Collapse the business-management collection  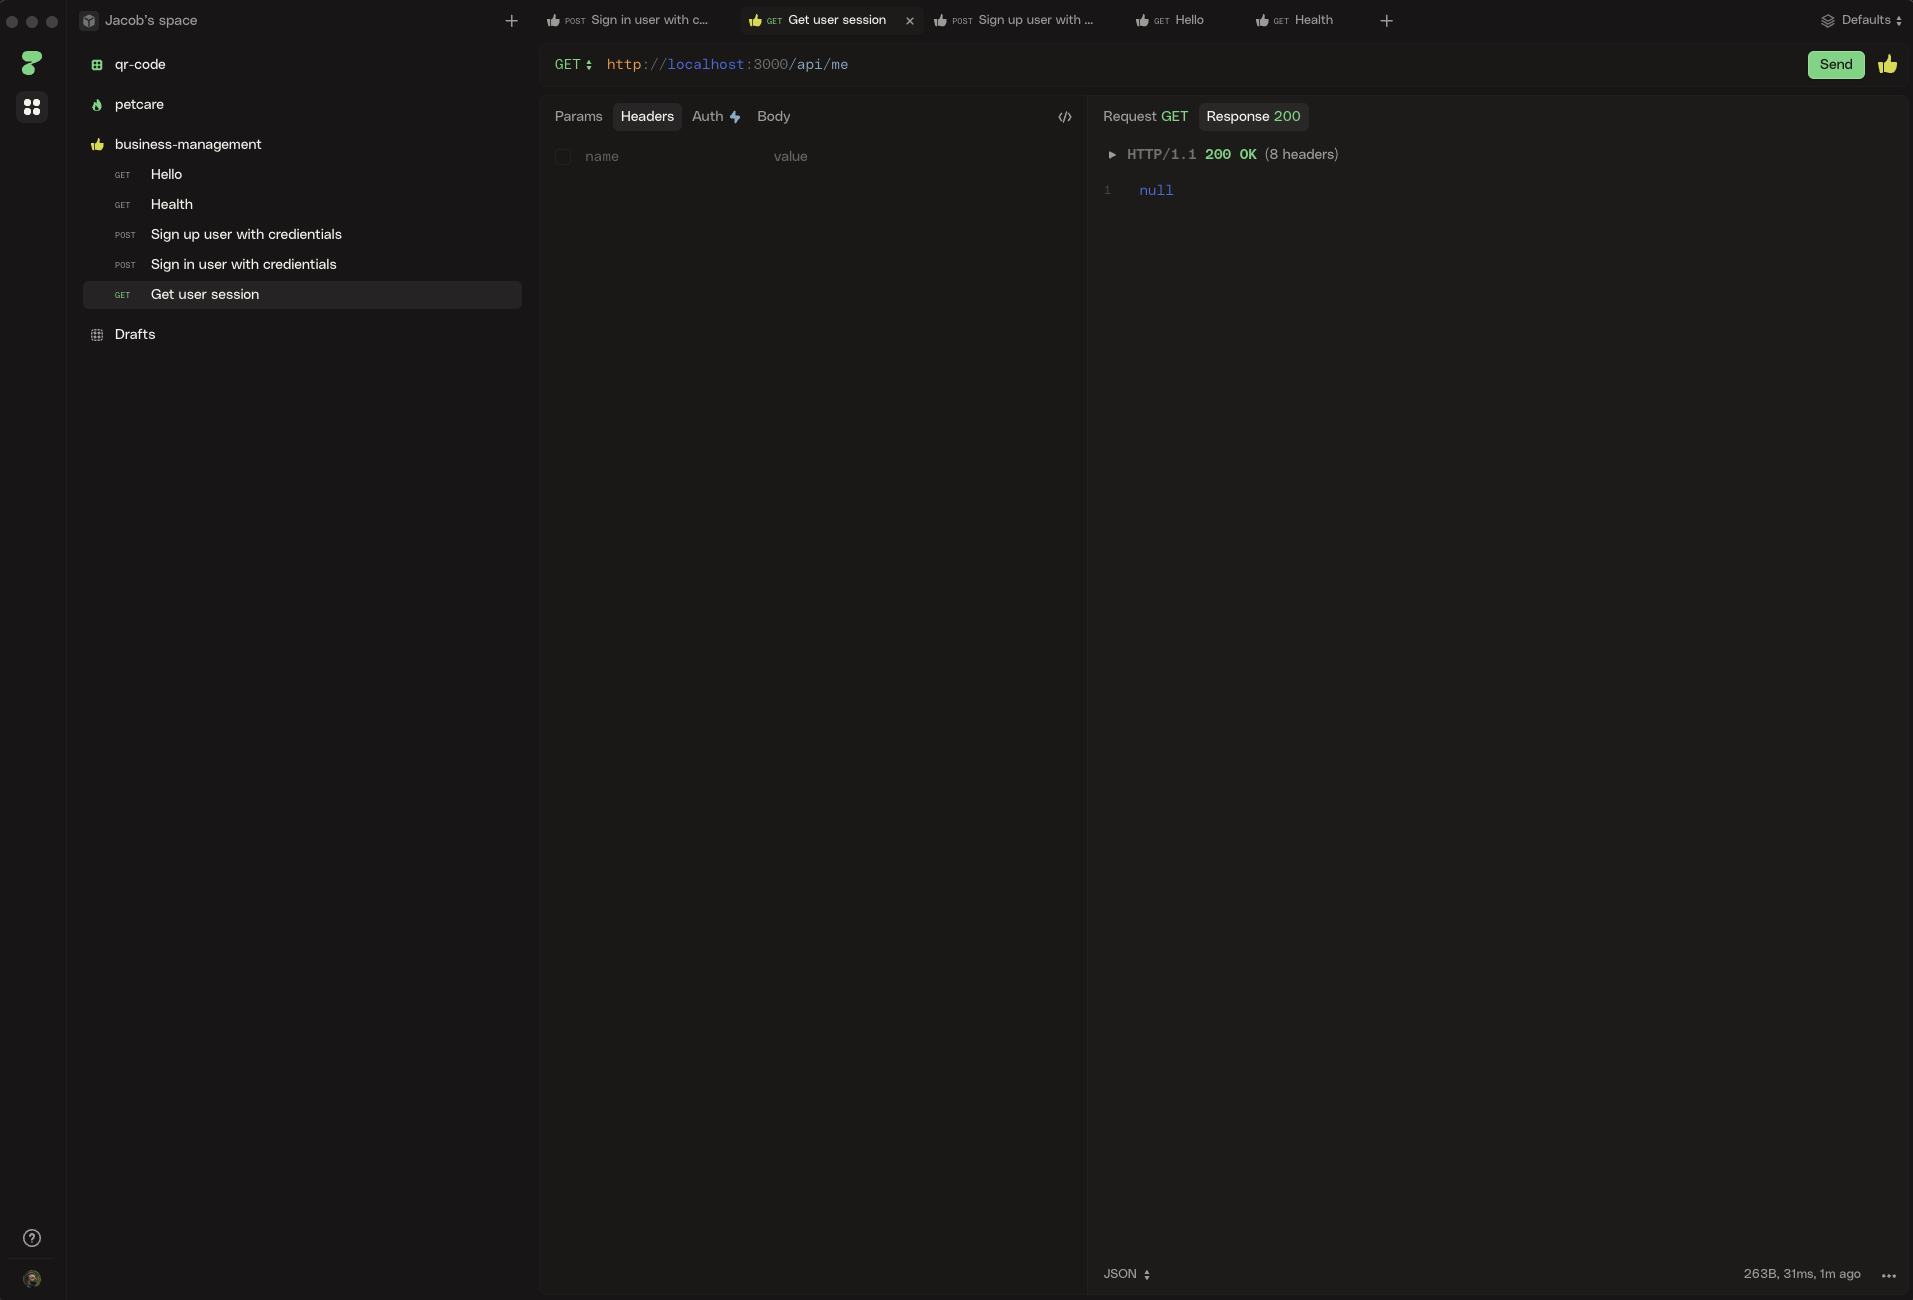pyautogui.click(x=188, y=145)
